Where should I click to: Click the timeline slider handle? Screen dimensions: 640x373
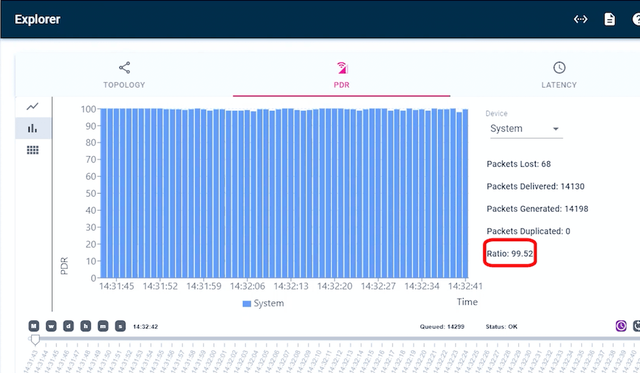pos(35,340)
